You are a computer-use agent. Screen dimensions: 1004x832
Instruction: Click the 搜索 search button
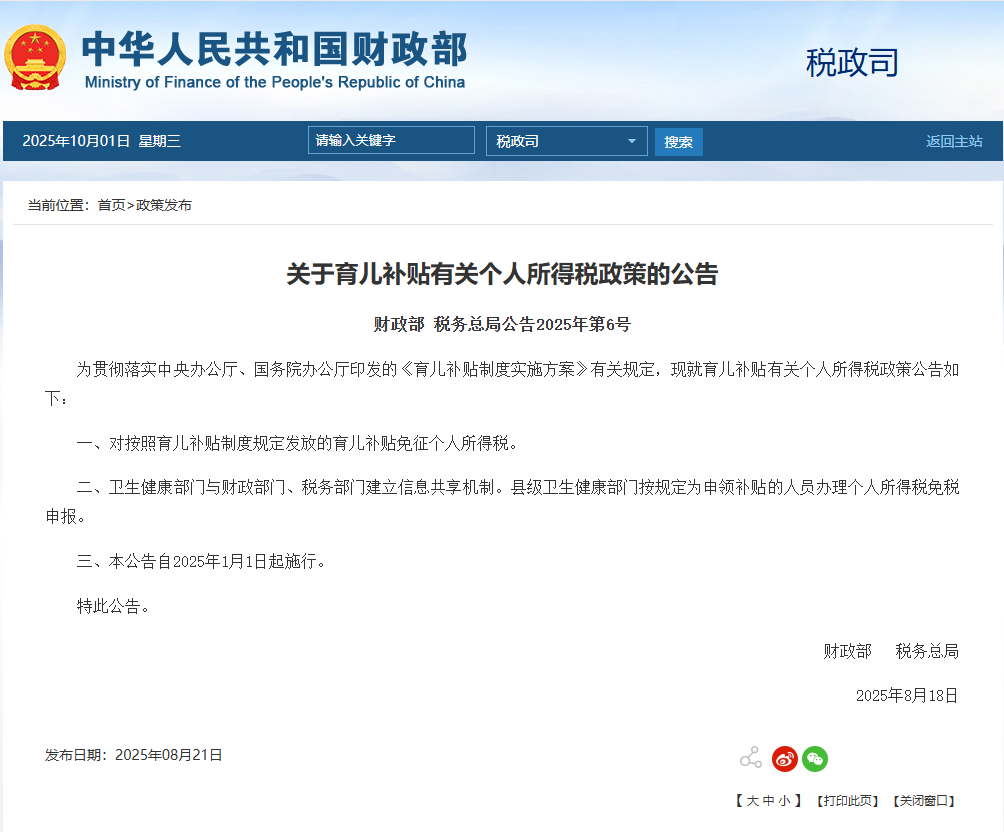[679, 142]
